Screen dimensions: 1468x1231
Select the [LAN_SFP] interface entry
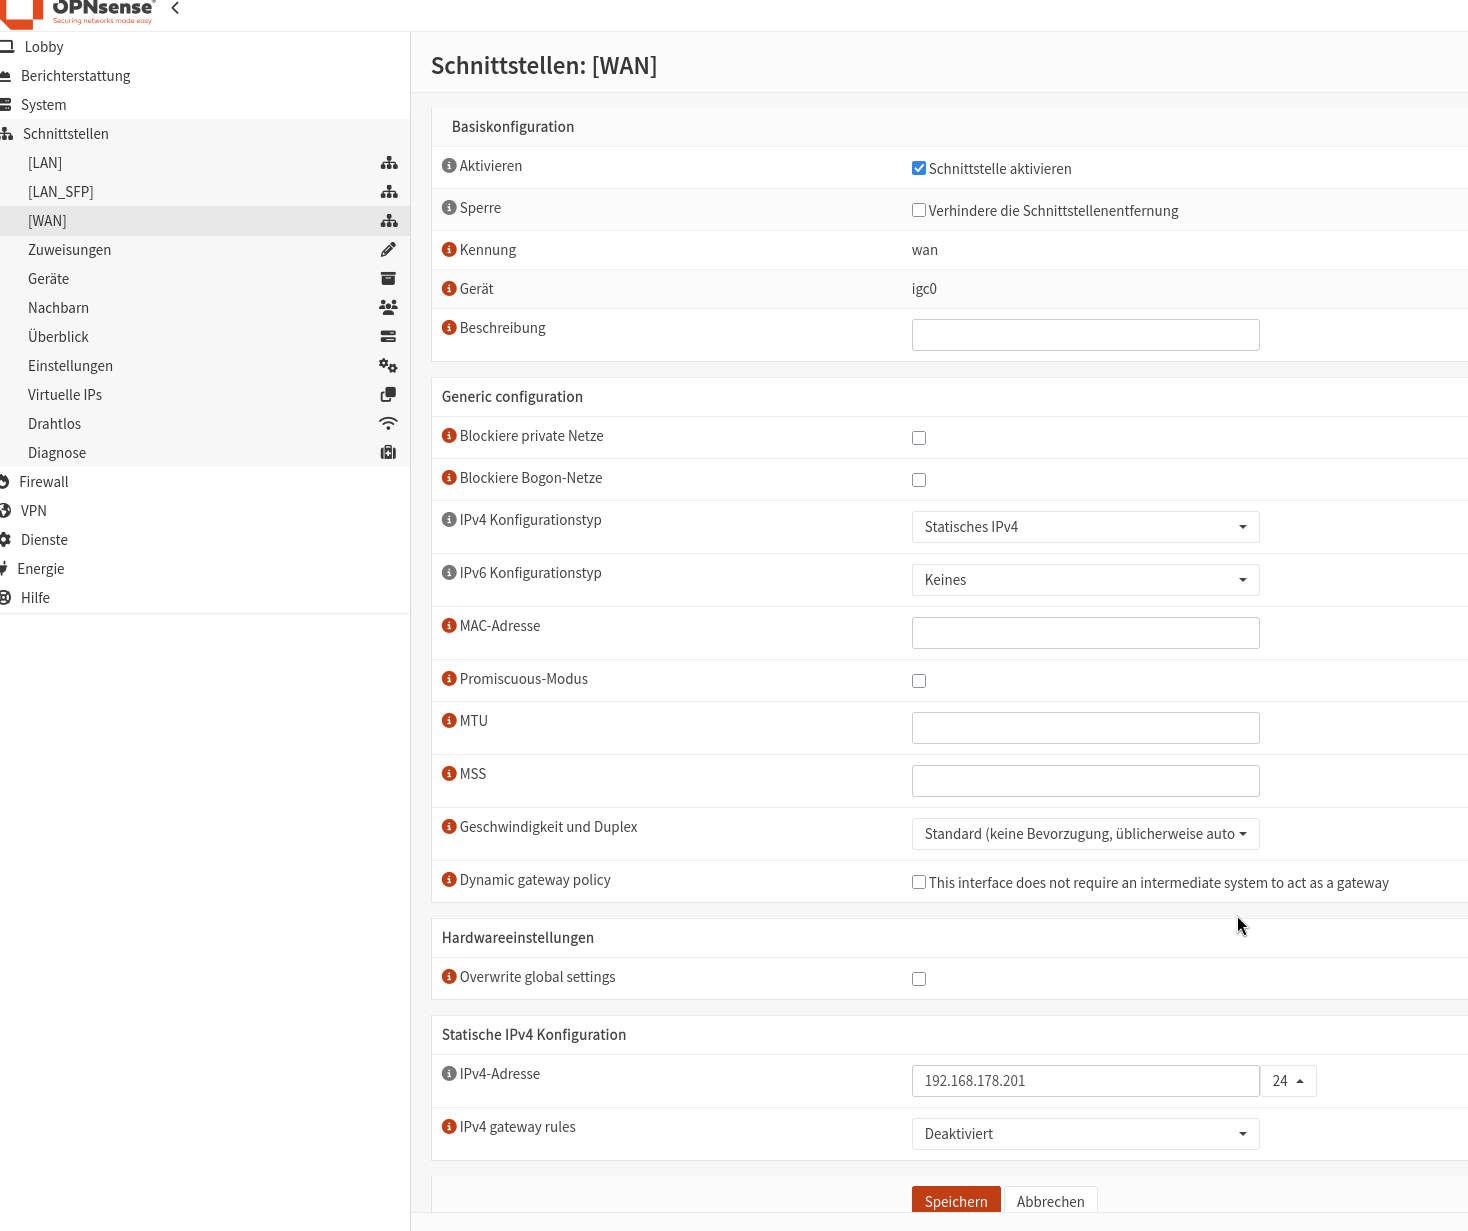coord(61,192)
